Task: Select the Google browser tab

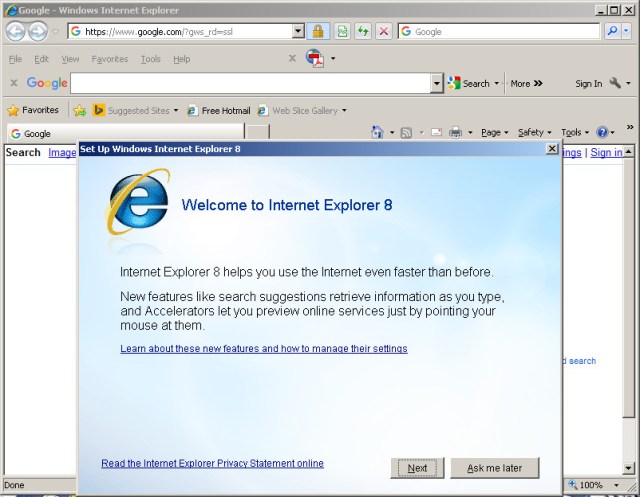Action: tap(125, 133)
